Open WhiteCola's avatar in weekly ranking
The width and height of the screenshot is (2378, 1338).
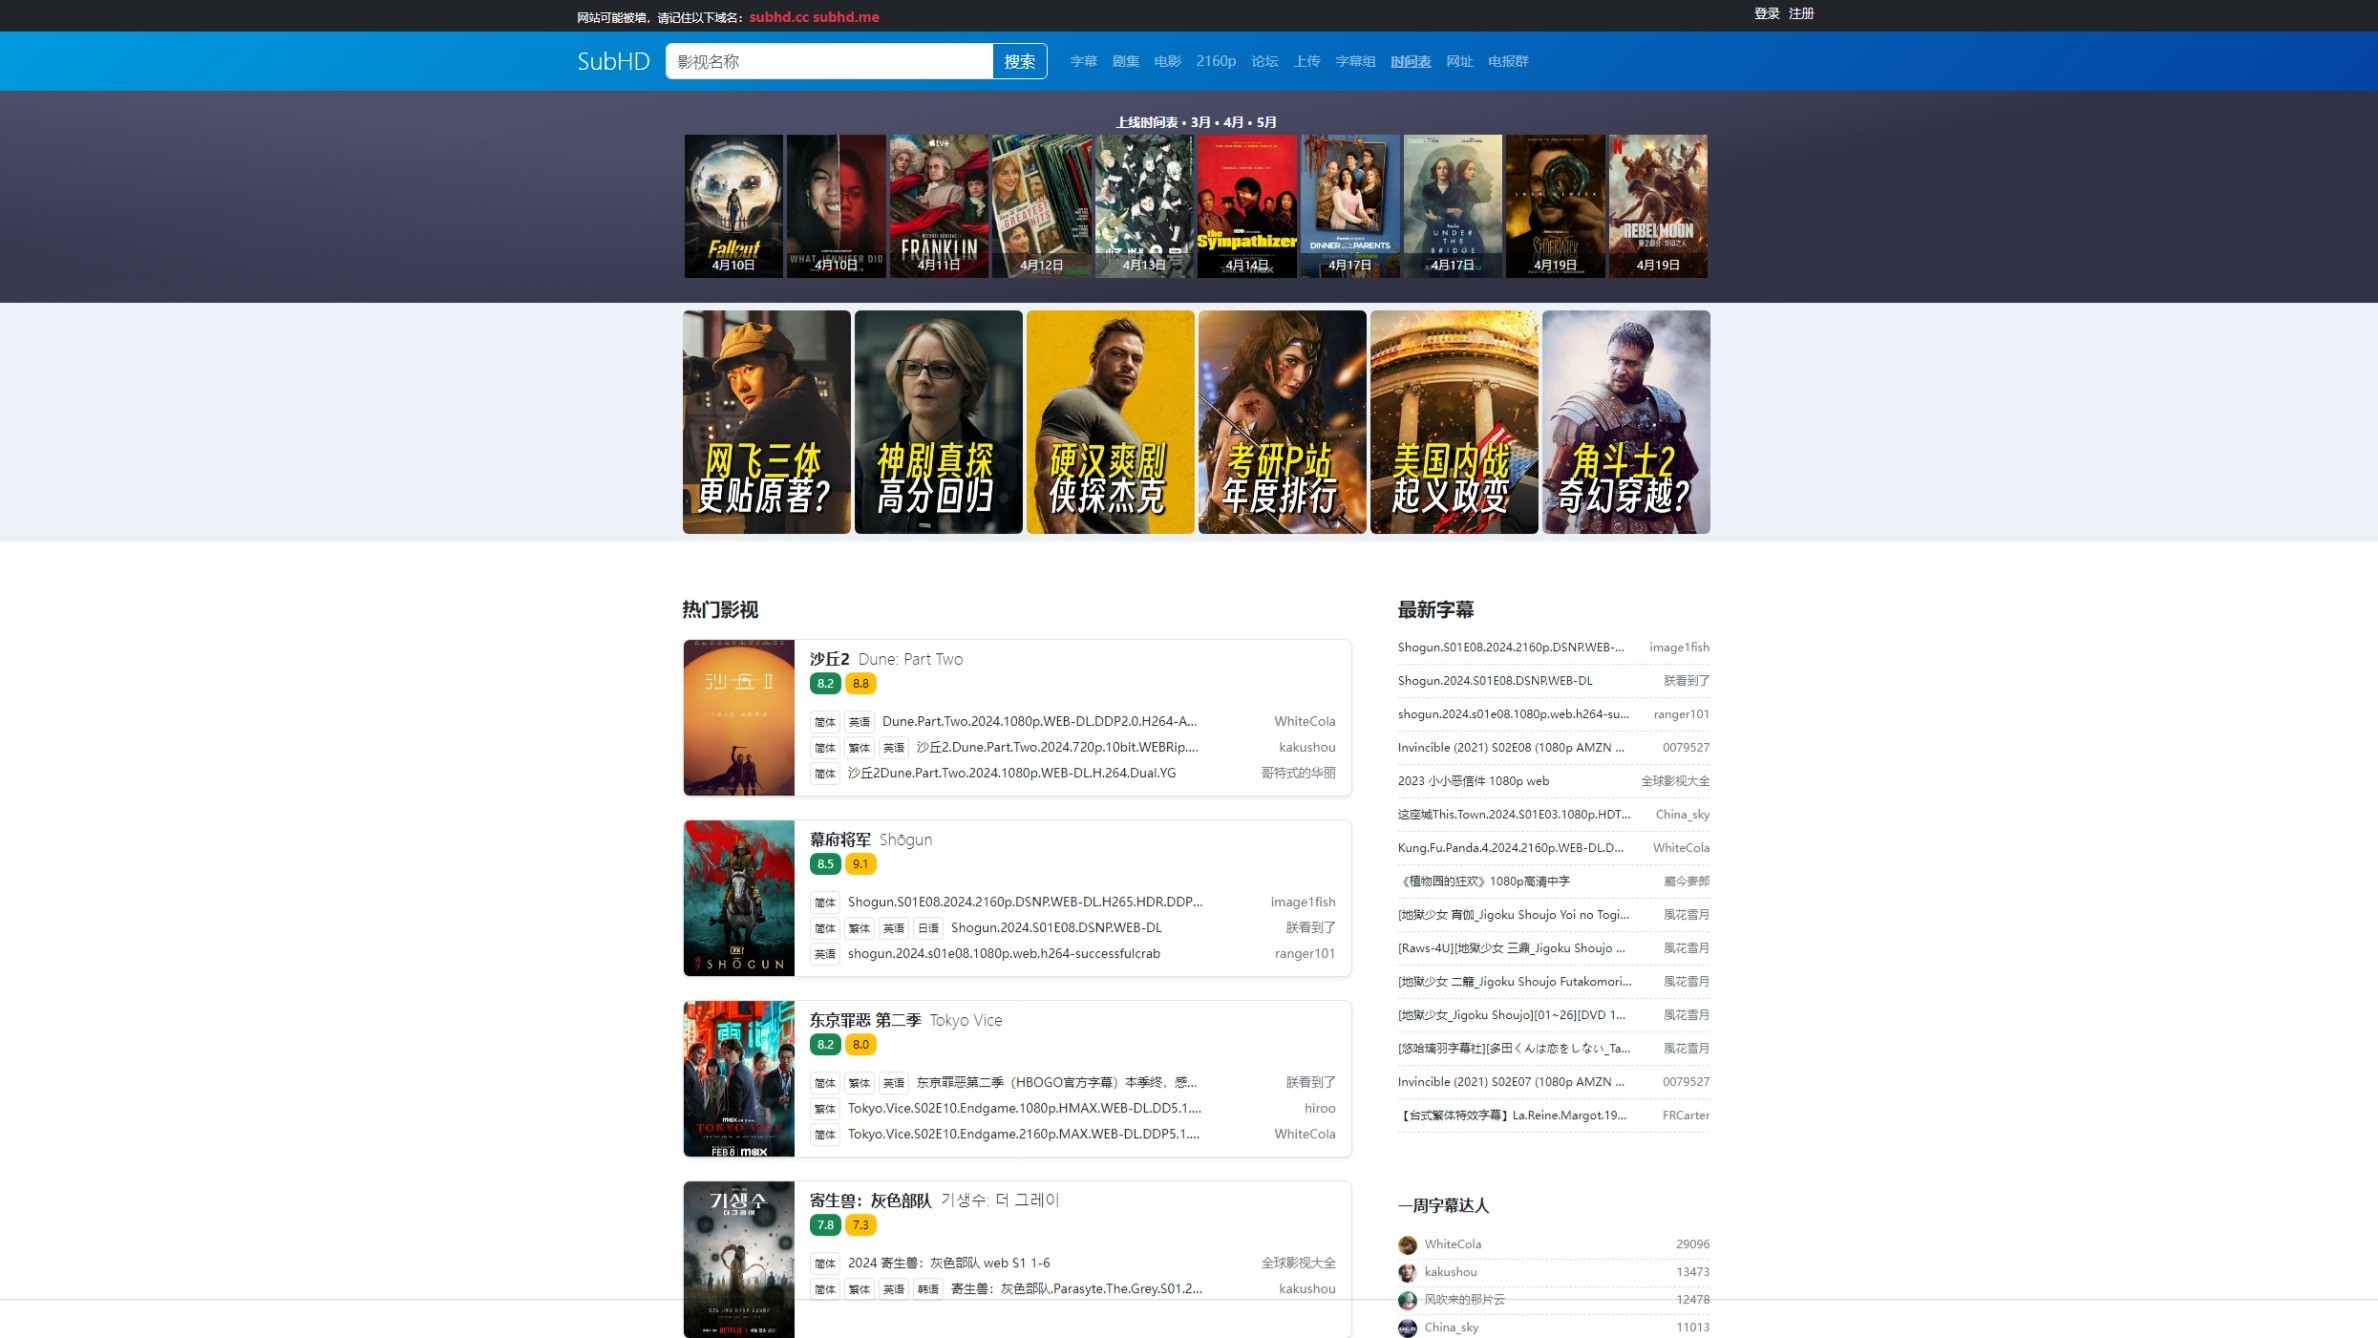point(1407,1245)
